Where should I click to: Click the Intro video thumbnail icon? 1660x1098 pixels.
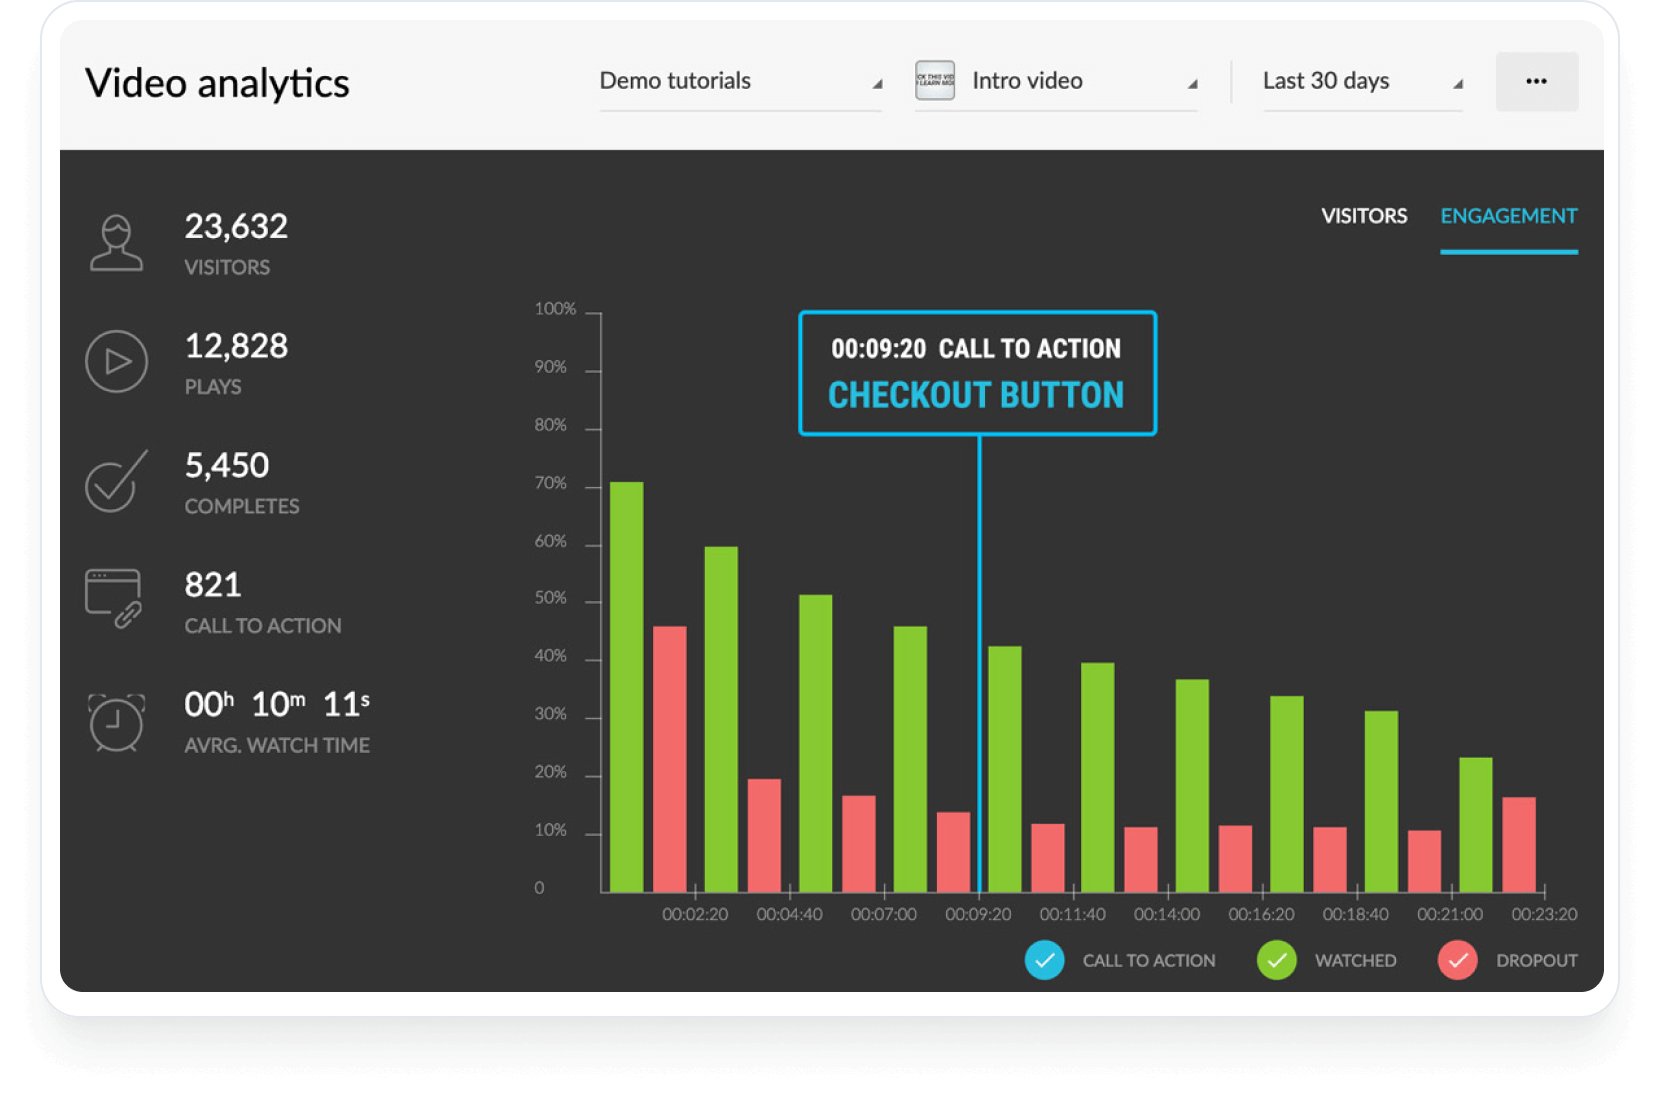(934, 81)
